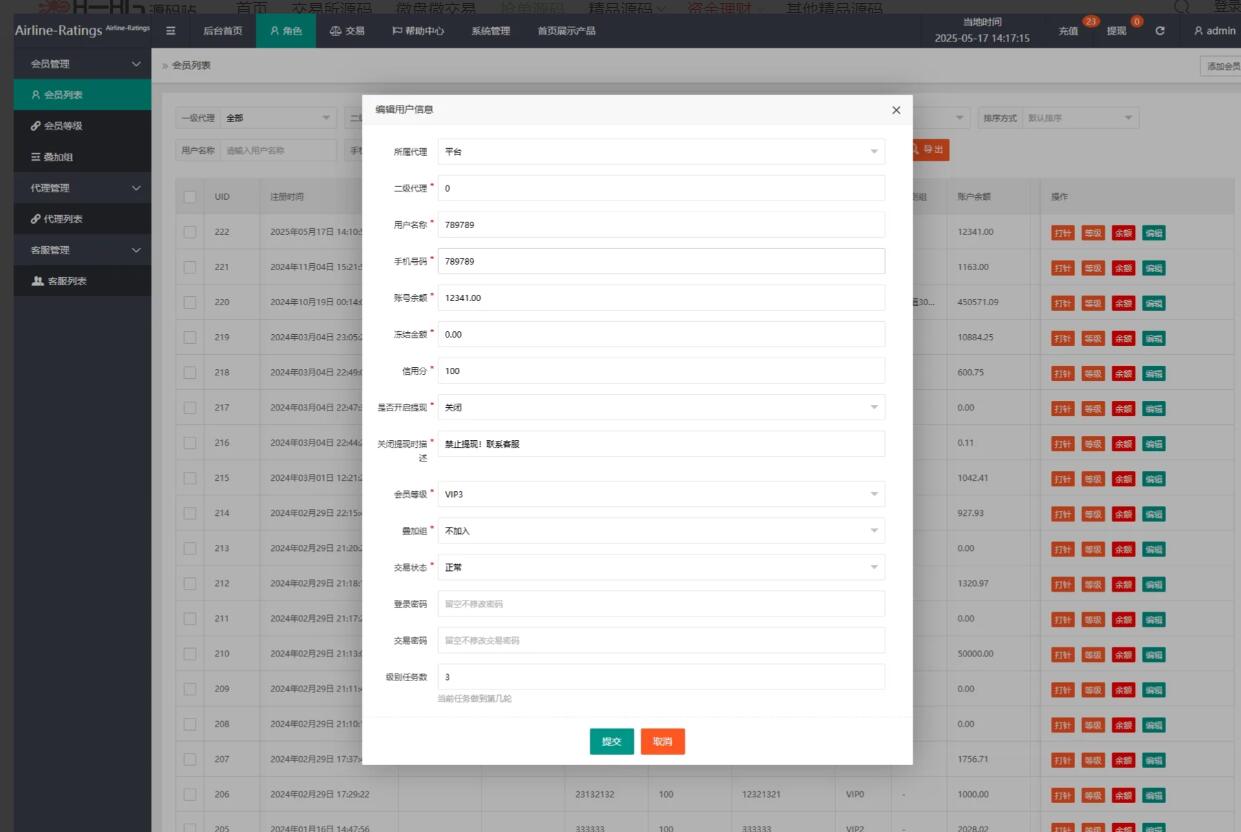
Task: Open the 会员等级 VIP3 dropdown
Action: coord(661,494)
